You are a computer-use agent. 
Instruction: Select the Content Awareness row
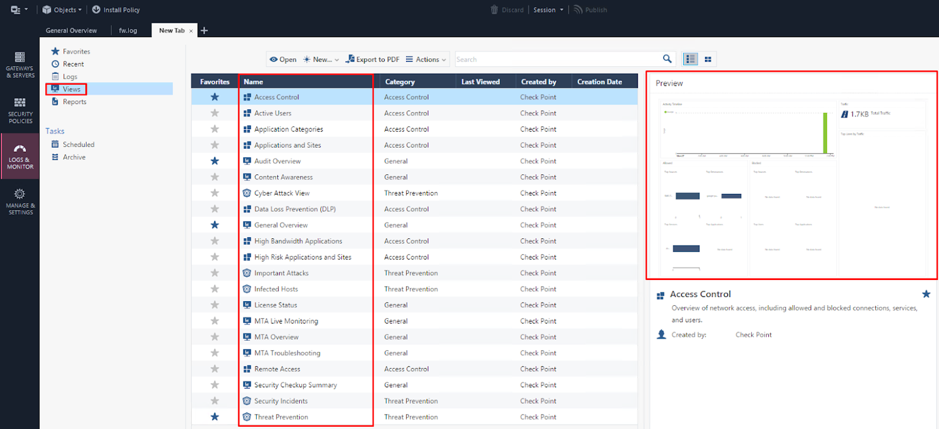point(414,177)
